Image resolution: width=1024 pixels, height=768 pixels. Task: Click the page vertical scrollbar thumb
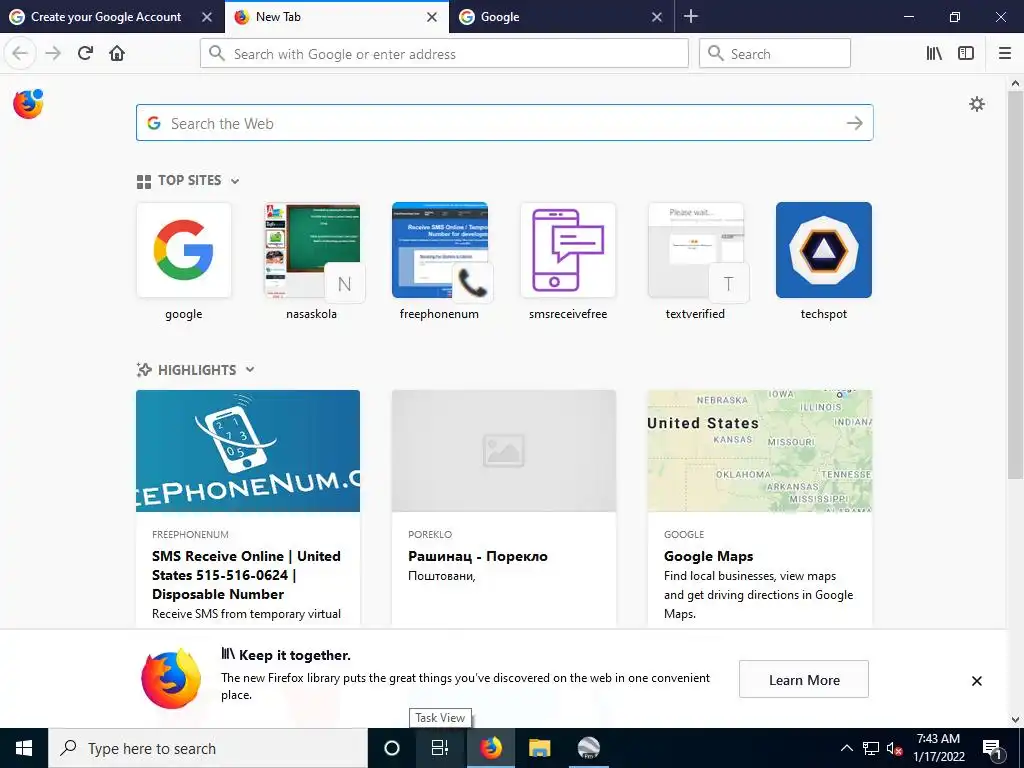1015,284
